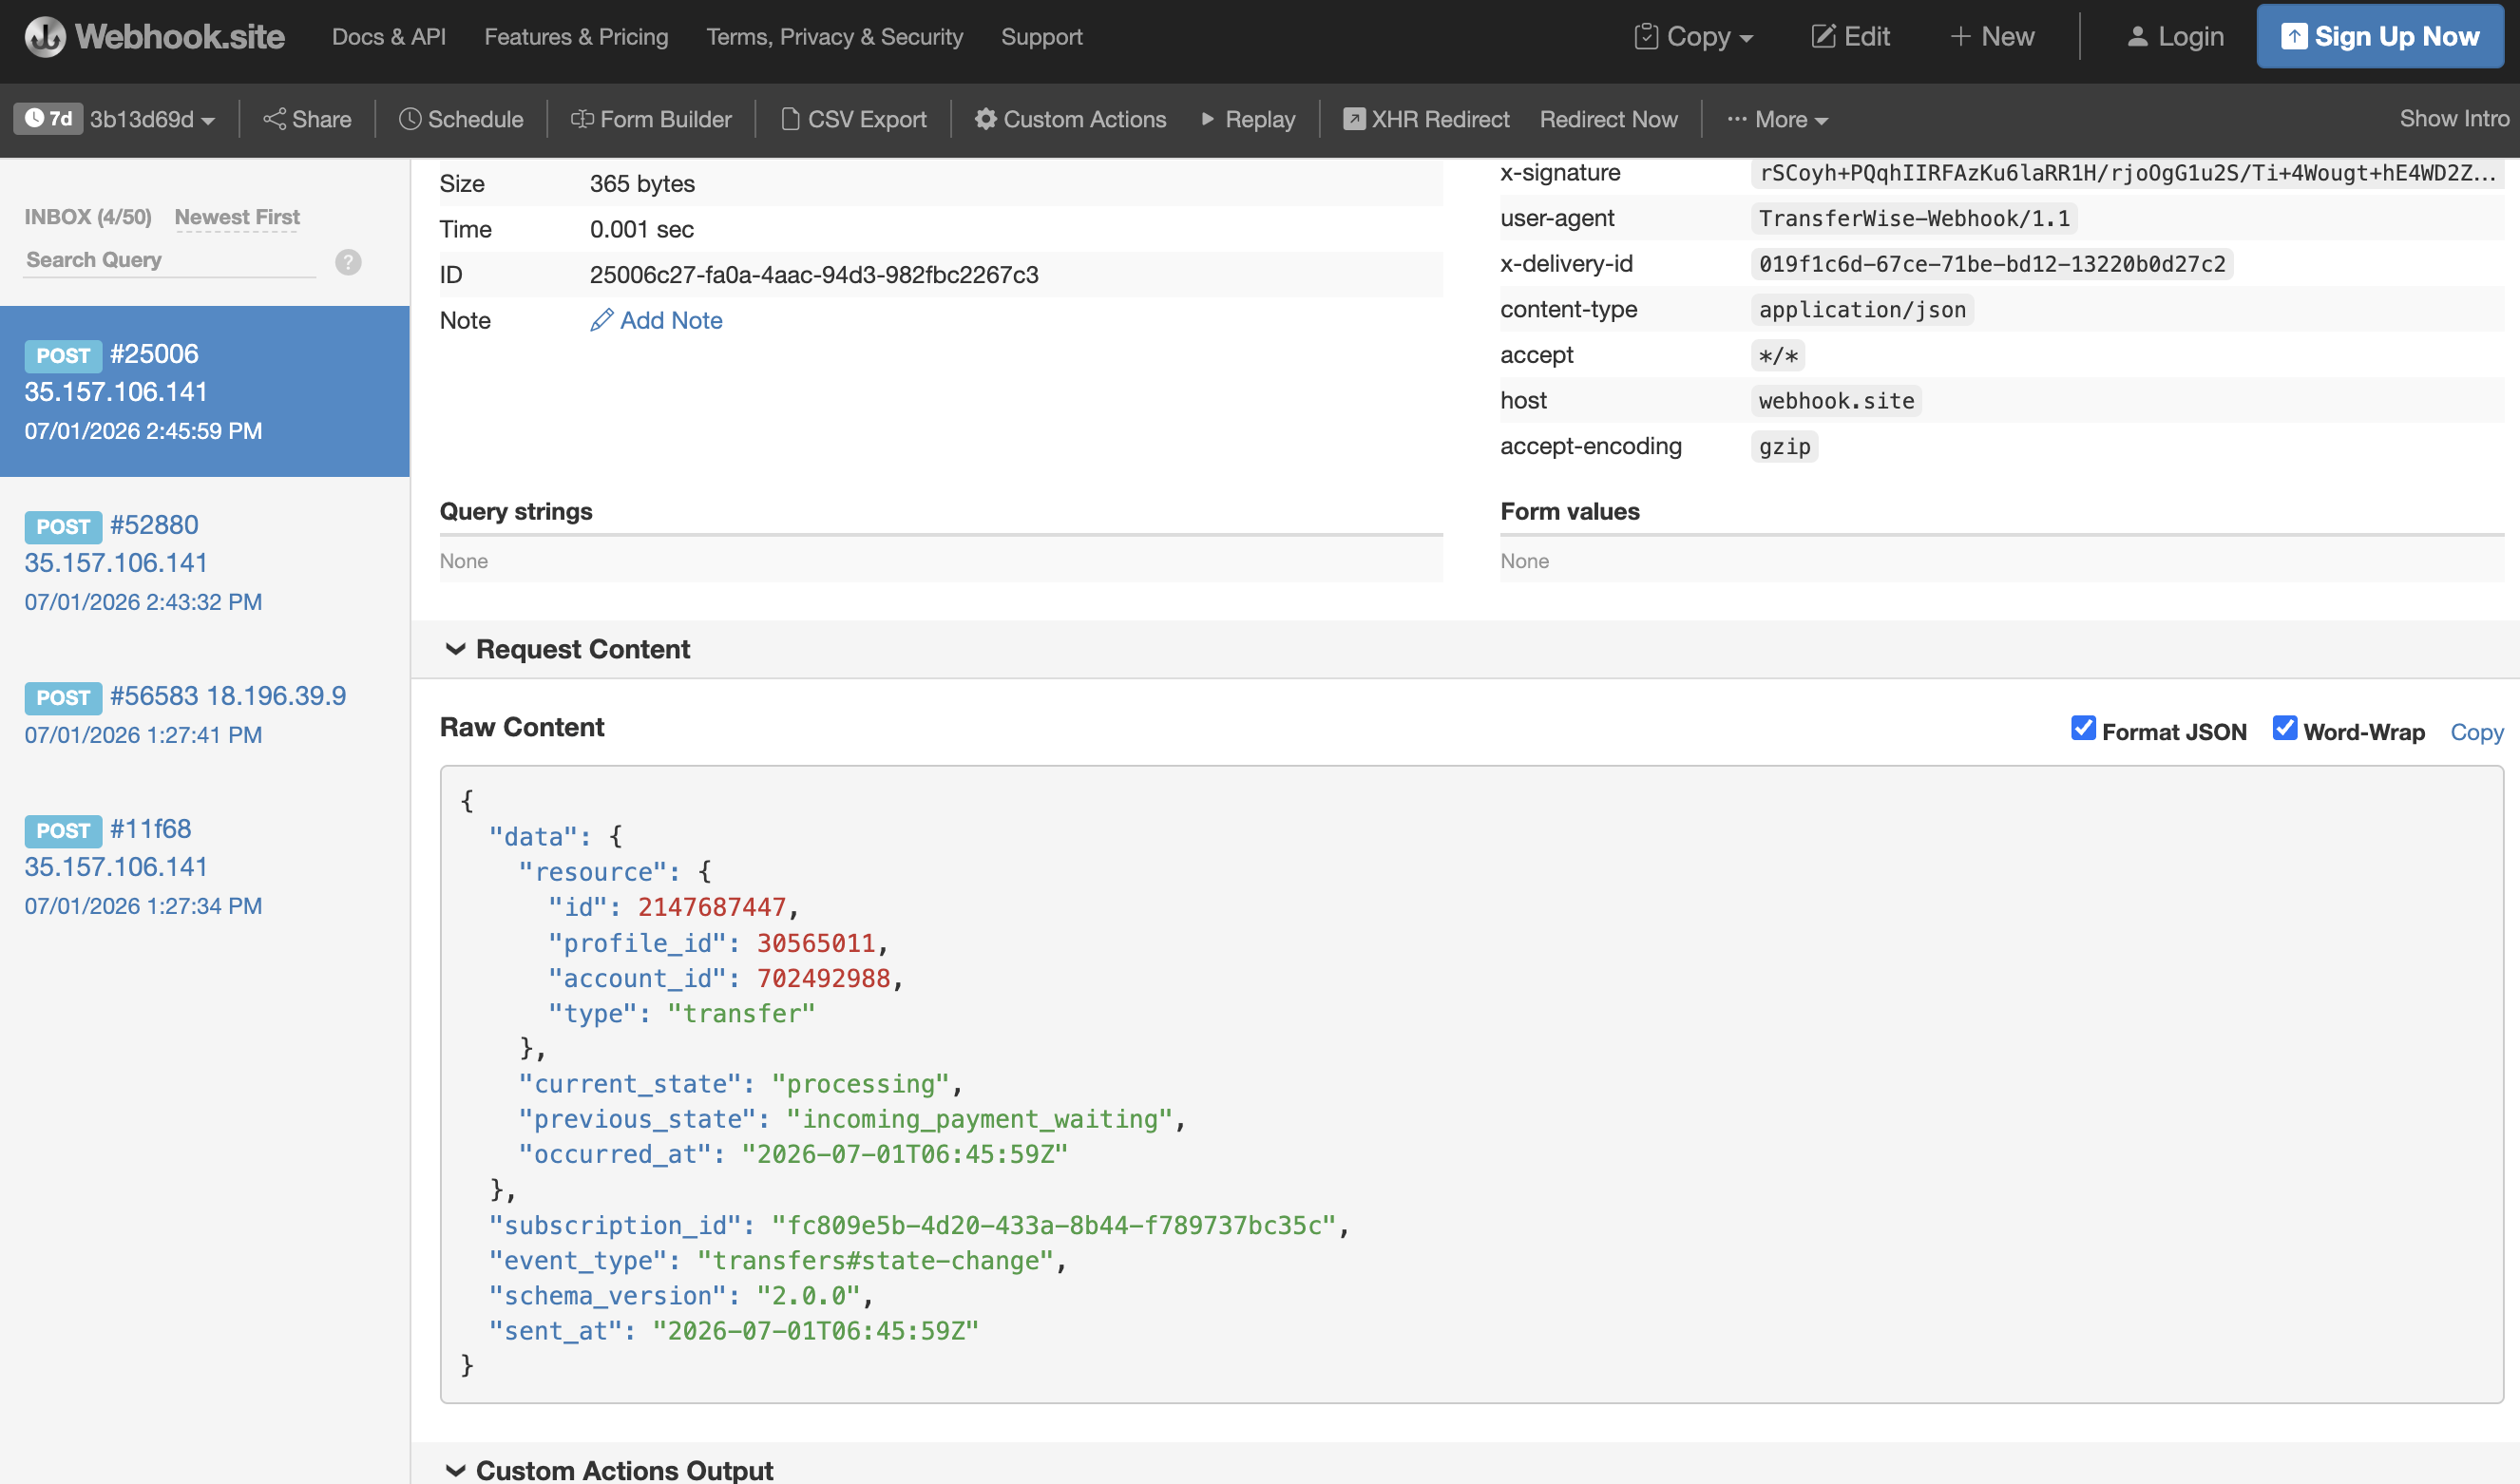The width and height of the screenshot is (2520, 1484).
Task: Select request #56583 from 18.196.39.9
Action: [204, 714]
